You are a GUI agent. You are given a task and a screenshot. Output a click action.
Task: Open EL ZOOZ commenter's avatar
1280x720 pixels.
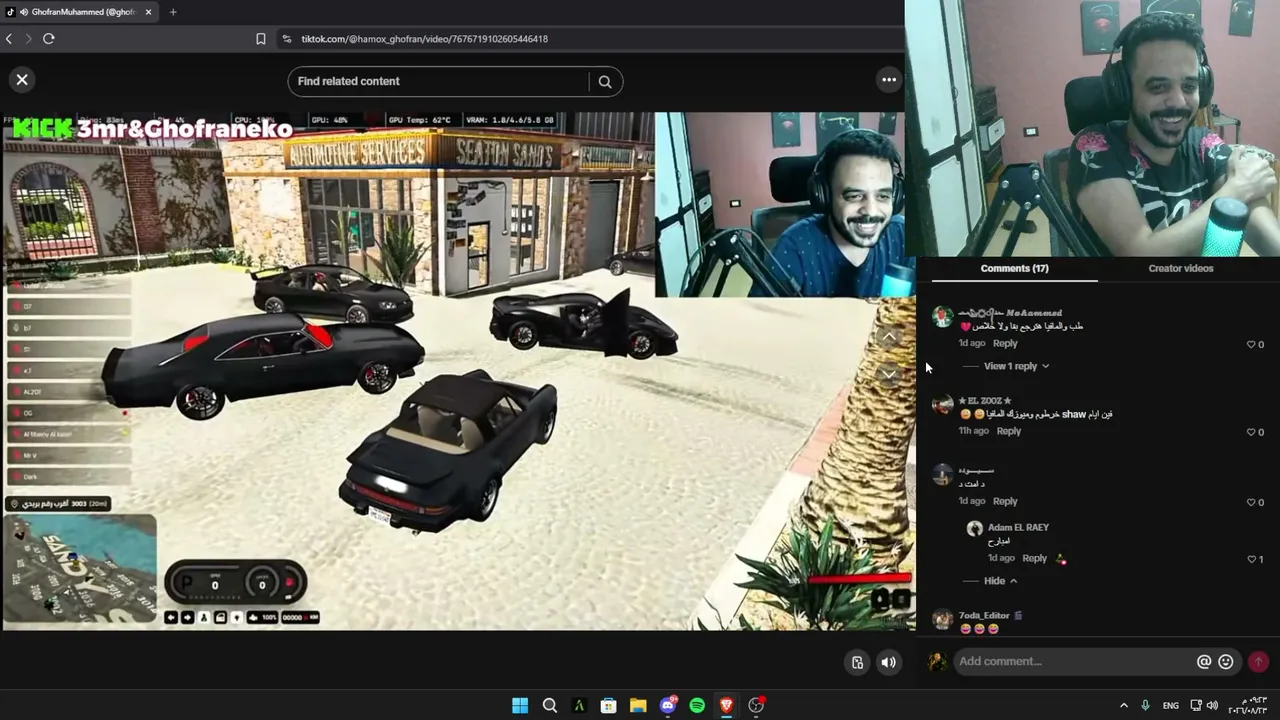(x=942, y=405)
